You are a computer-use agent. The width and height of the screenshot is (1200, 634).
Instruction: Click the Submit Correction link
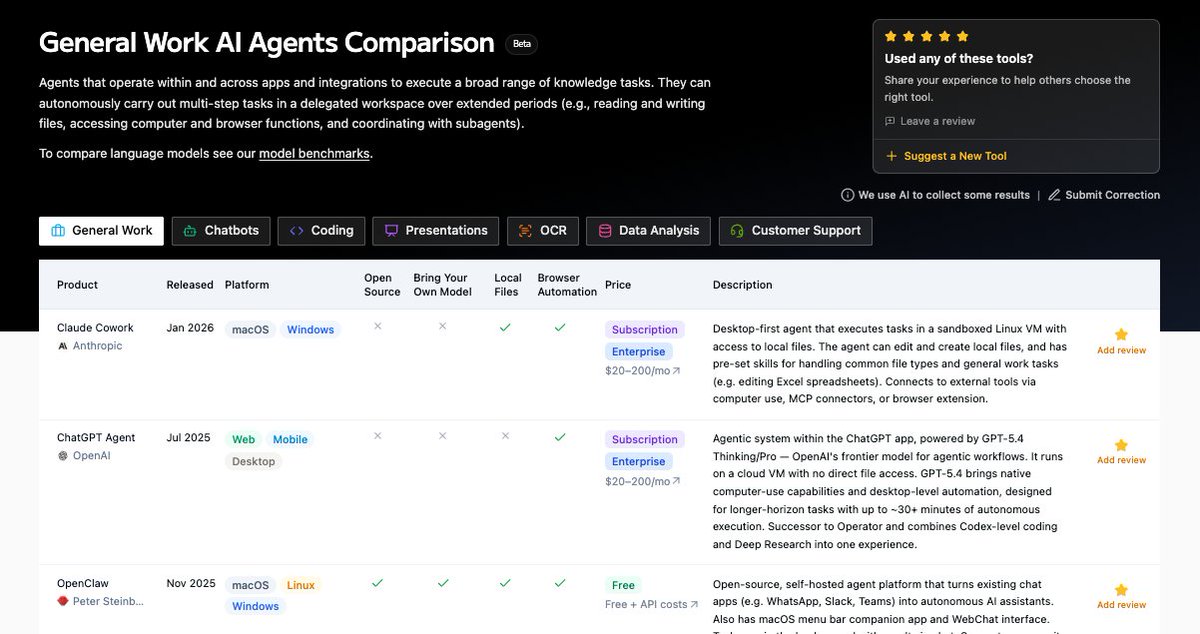[1104, 195]
